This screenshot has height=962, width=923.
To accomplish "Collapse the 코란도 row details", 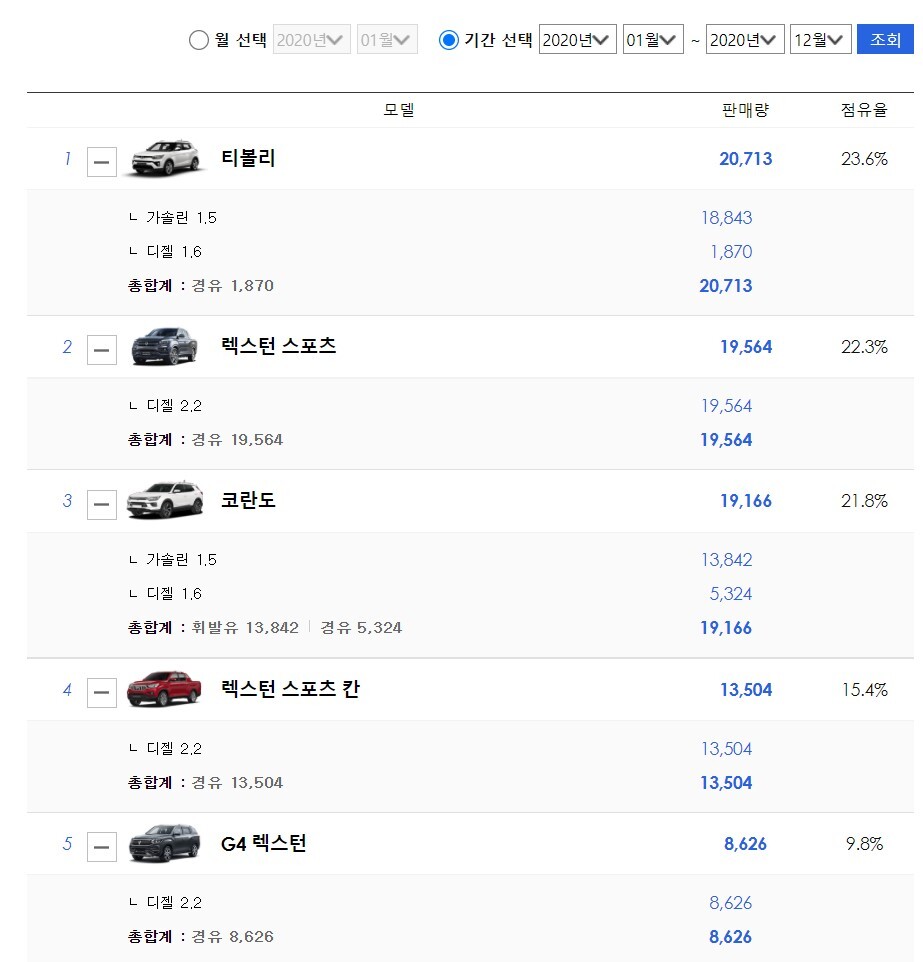I will (102, 504).
